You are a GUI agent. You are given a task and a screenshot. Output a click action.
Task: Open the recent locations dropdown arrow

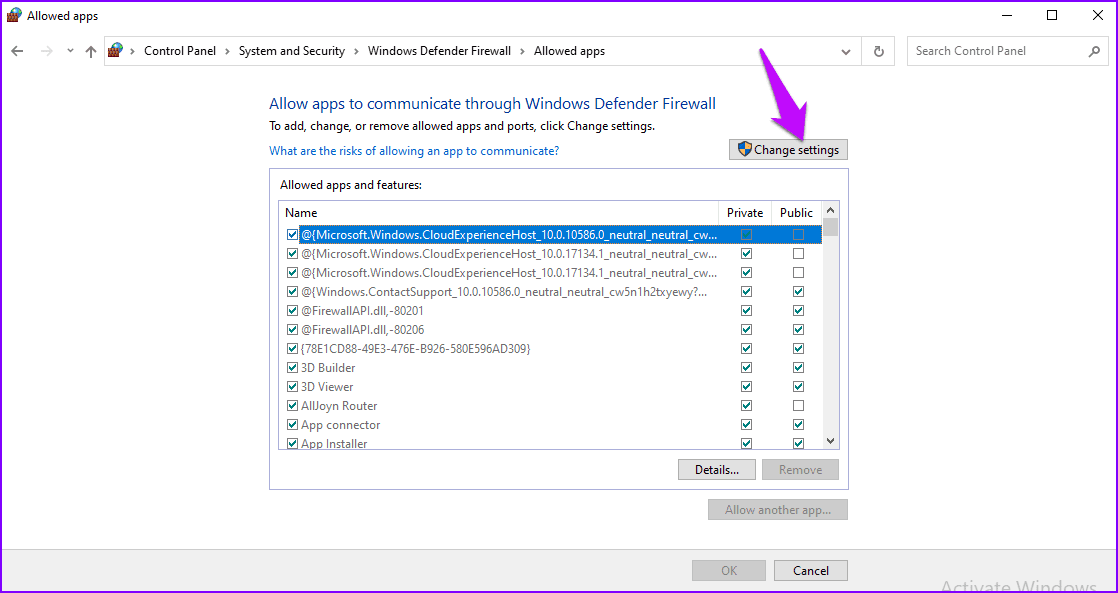(x=70, y=51)
